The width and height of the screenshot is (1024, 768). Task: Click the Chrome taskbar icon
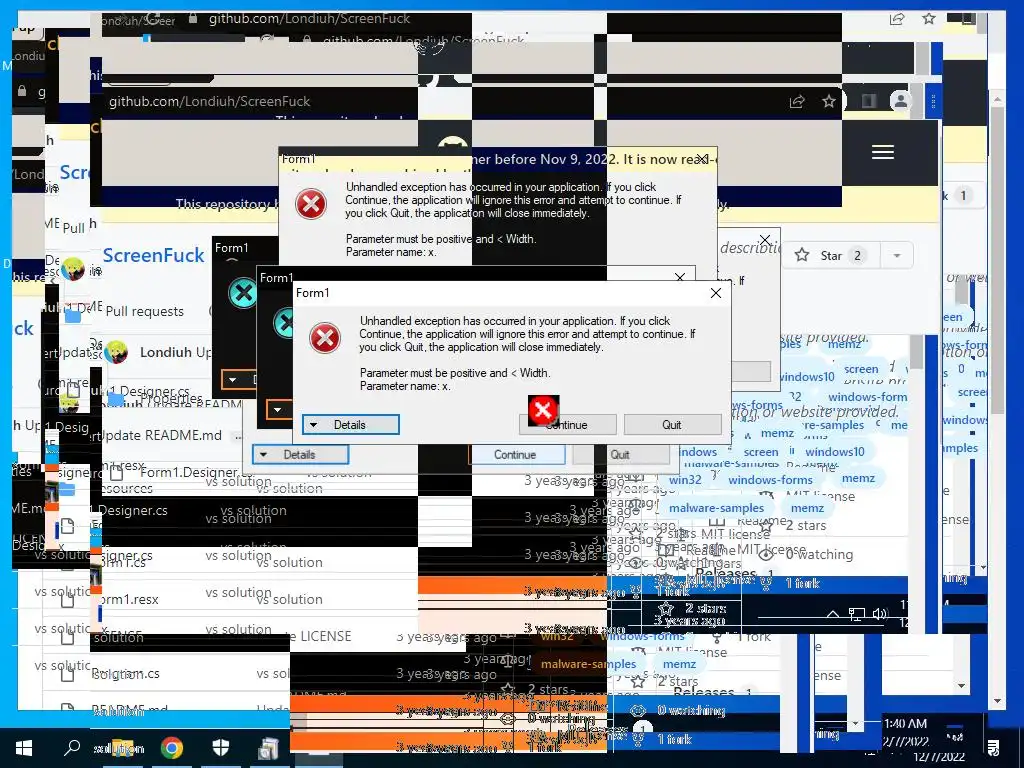pyautogui.click(x=172, y=748)
